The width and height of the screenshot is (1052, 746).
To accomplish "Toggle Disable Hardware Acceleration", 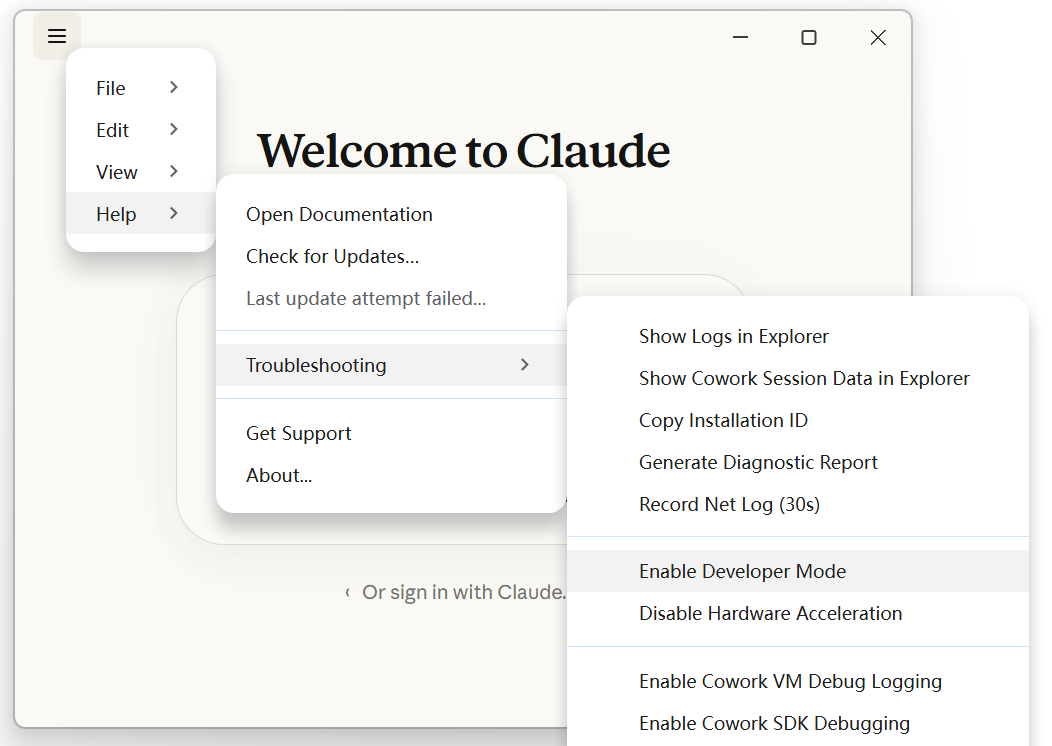I will [798, 613].
